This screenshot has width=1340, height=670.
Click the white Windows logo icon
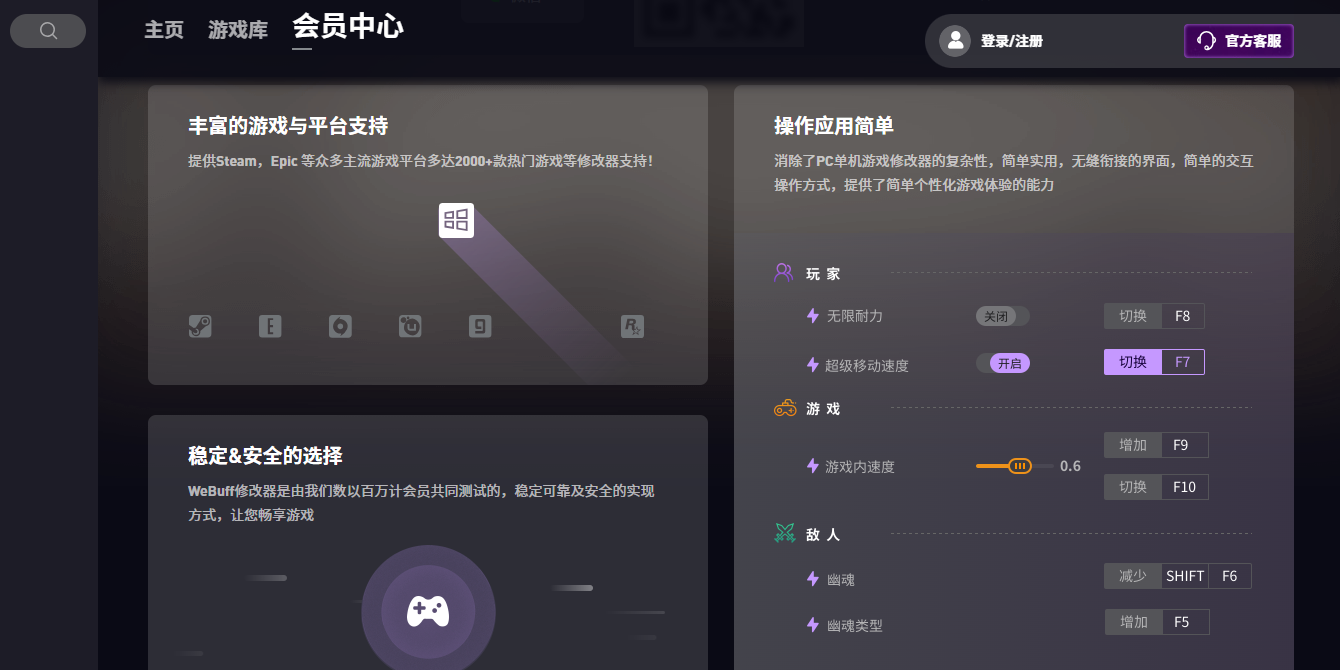(x=456, y=220)
